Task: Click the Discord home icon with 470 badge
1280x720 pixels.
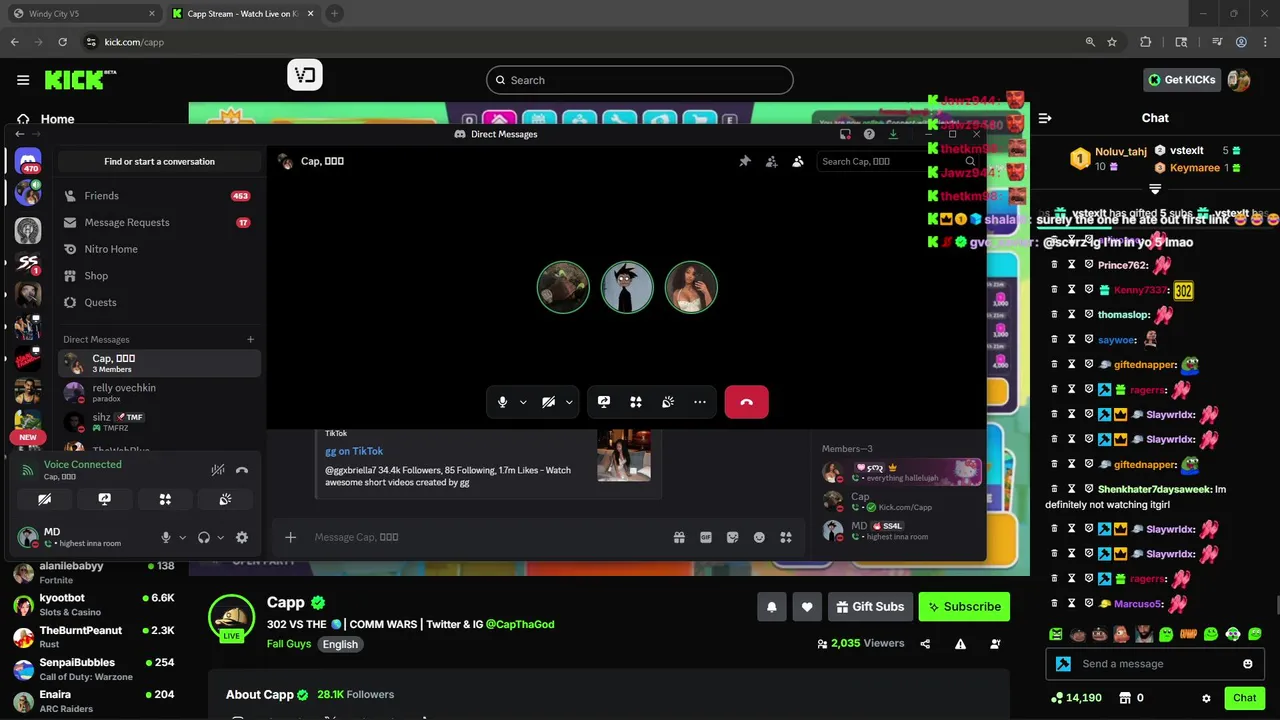Action: (x=28, y=162)
